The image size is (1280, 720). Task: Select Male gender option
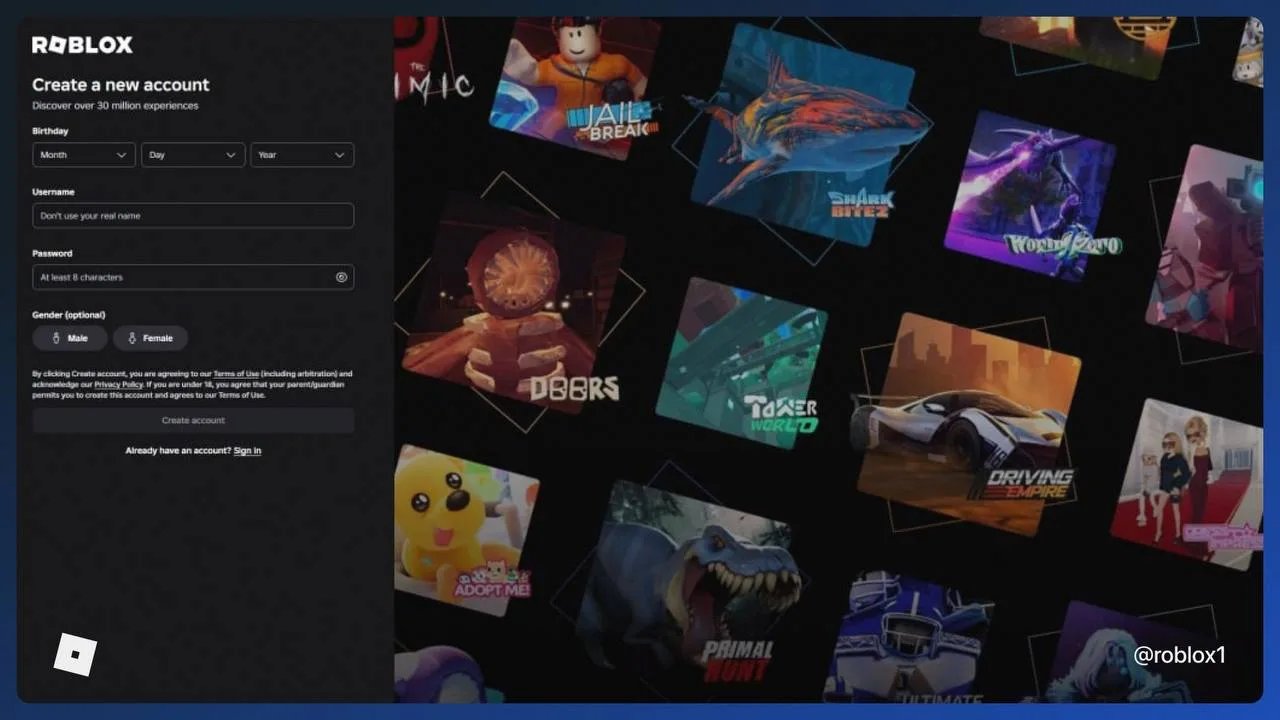[70, 338]
